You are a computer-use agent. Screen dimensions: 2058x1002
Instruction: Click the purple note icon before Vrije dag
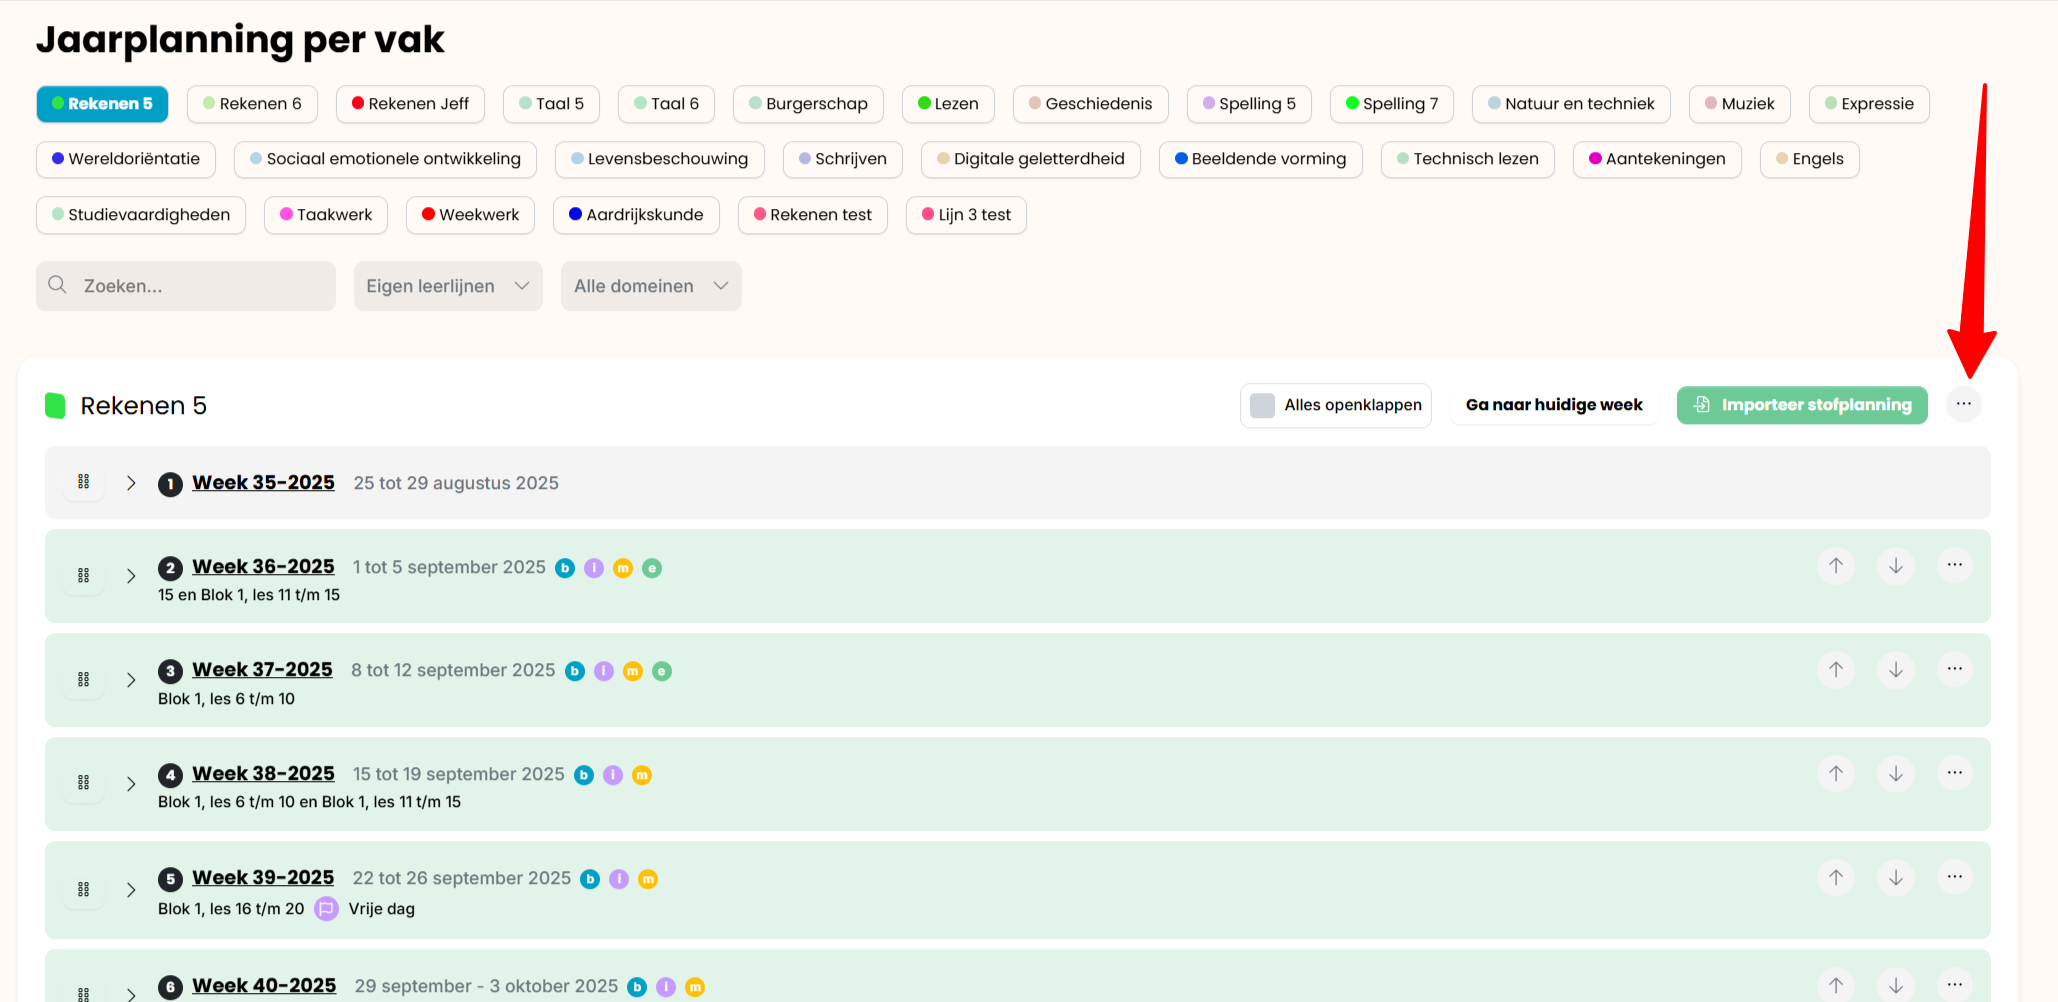click(x=326, y=909)
